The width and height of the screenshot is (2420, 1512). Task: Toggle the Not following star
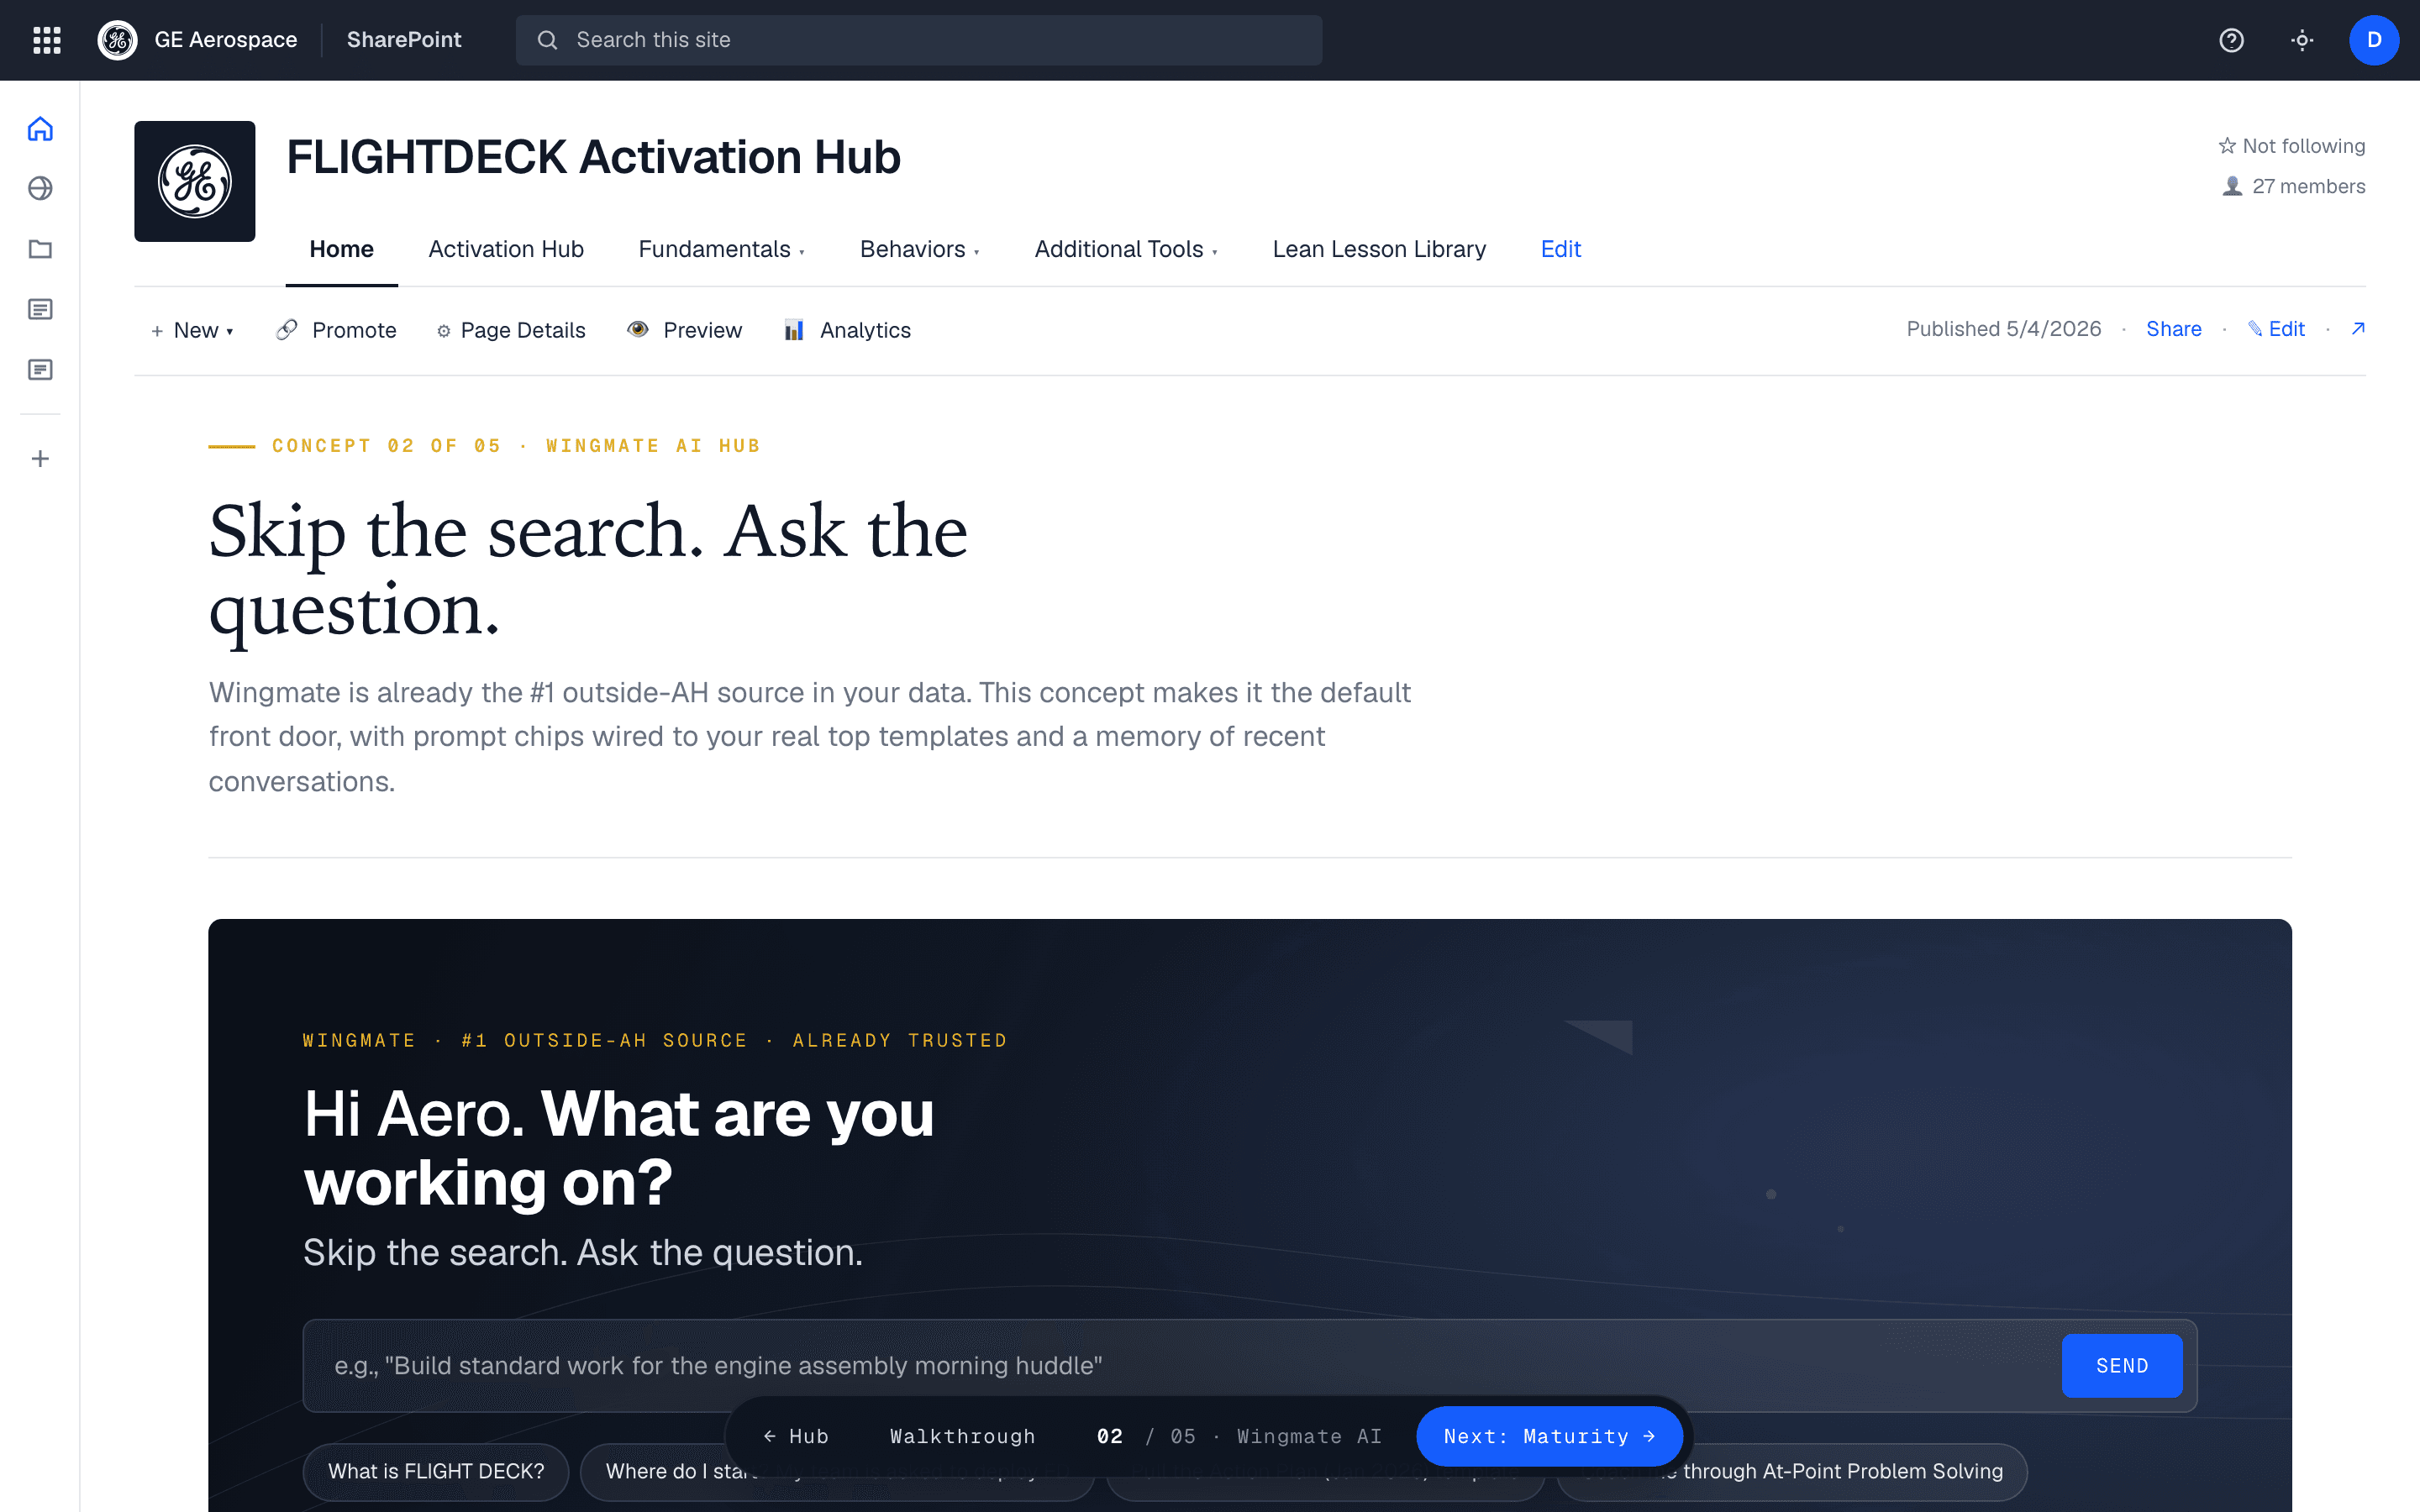[x=2227, y=146]
